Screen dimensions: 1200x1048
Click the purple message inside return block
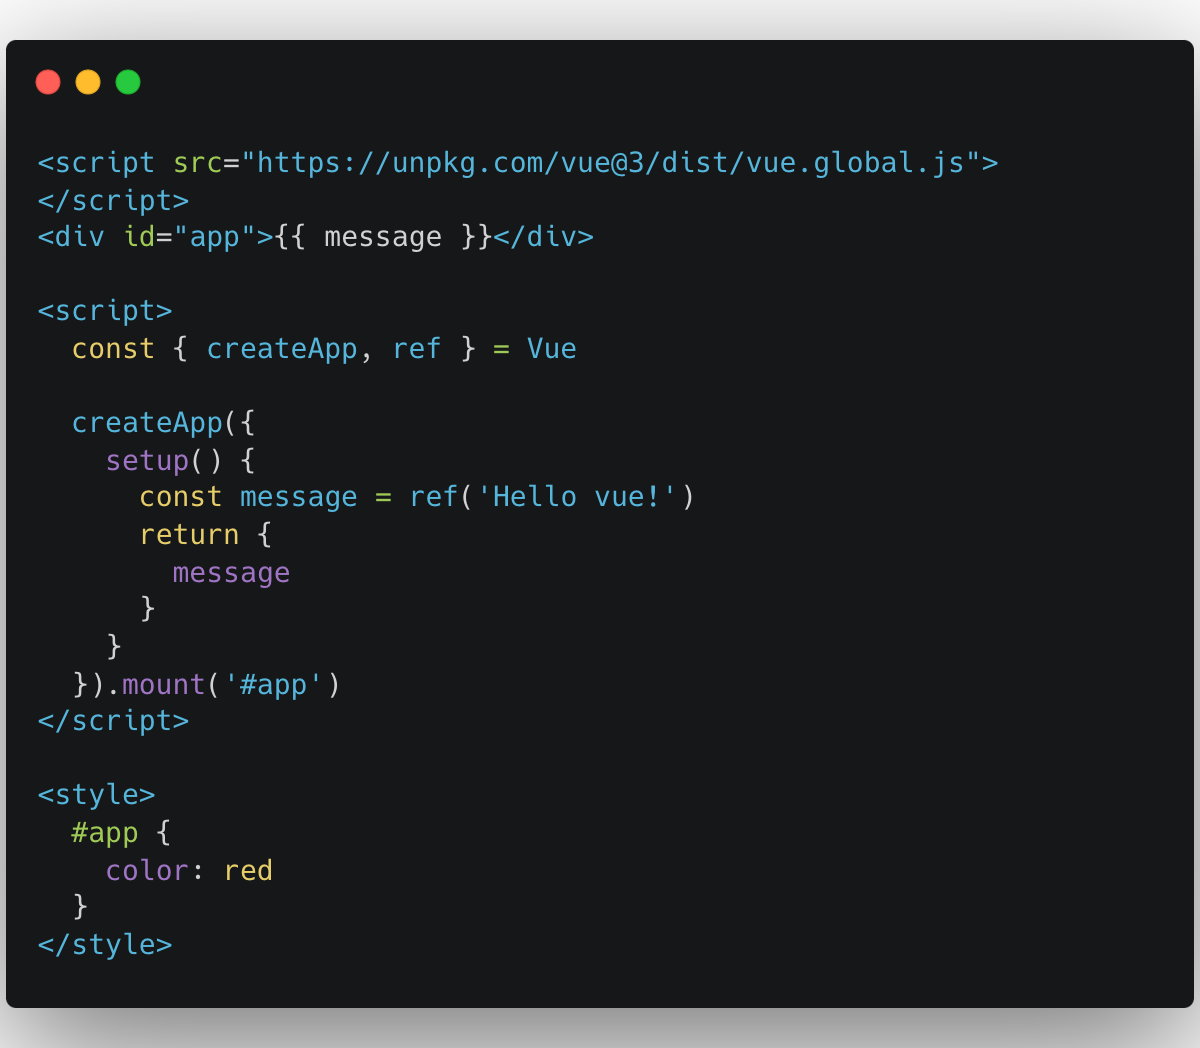pos(231,573)
